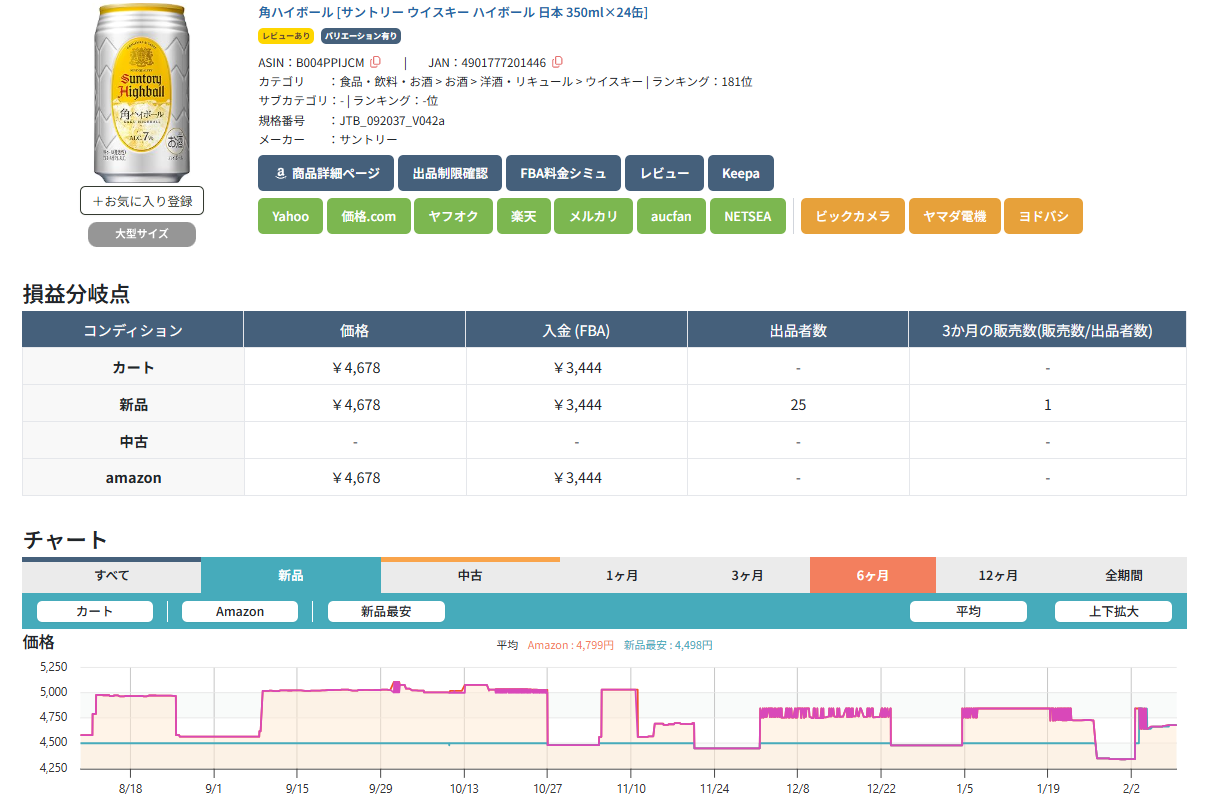Screen dimensions: 1212x807
Task: Expand chart with 上下拡大 button
Action: [1113, 611]
